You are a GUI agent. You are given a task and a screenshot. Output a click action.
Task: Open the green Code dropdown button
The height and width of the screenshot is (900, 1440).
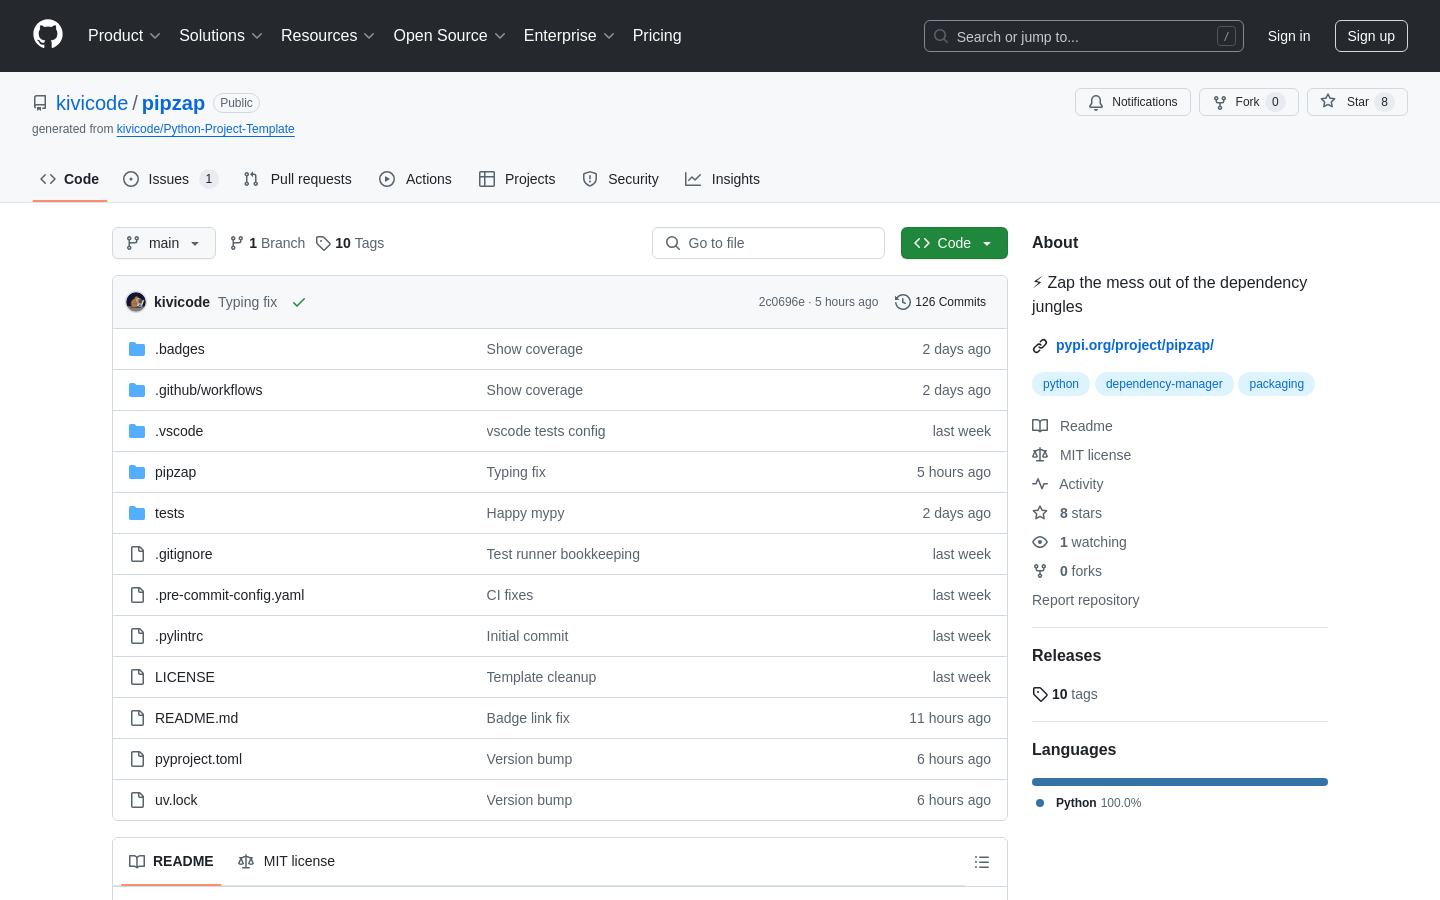[x=954, y=243]
